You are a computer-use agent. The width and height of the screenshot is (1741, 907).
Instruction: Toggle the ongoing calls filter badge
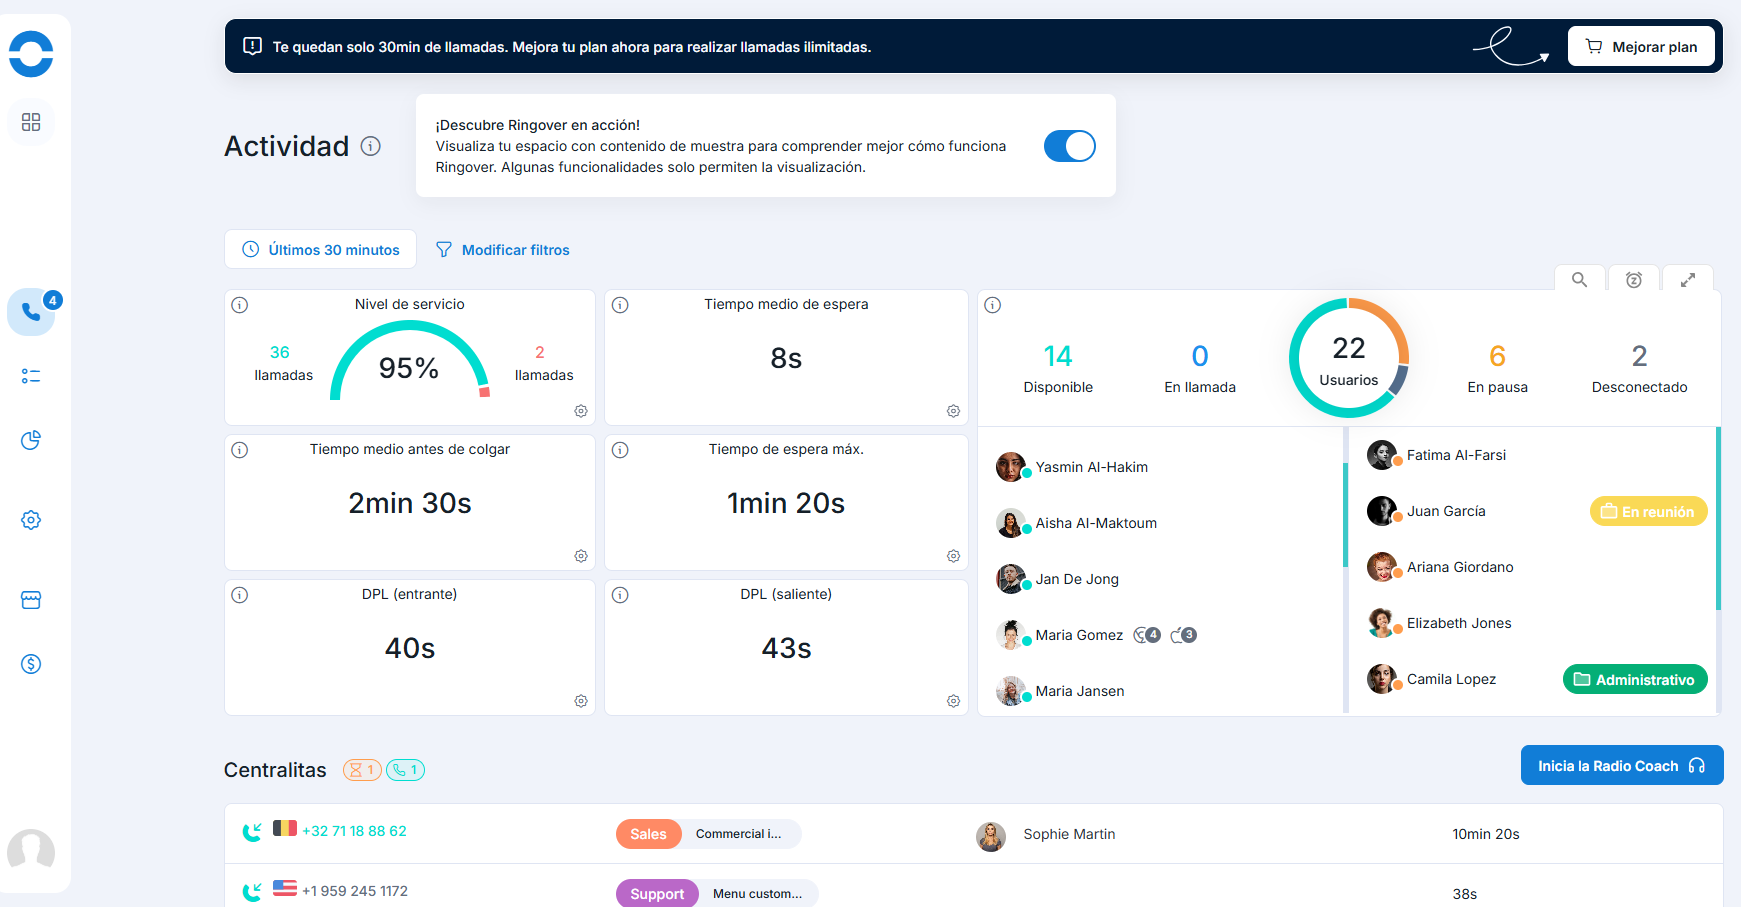click(x=405, y=770)
